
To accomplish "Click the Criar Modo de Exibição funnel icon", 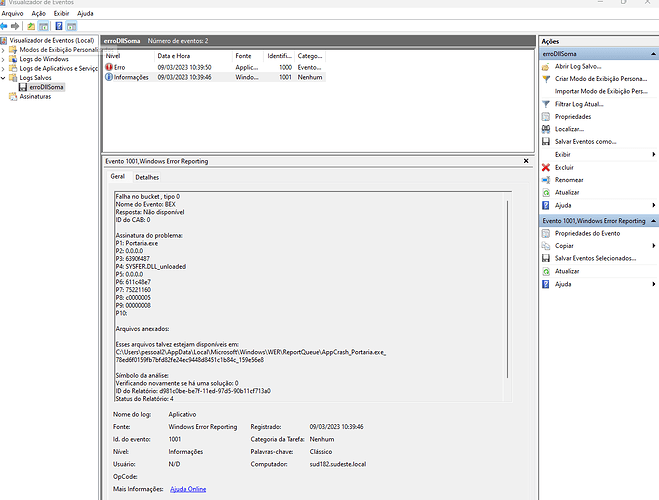I will [x=546, y=79].
